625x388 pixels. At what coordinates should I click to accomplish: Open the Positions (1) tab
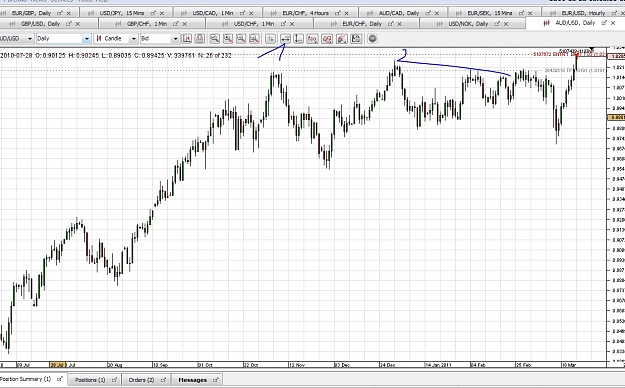click(x=90, y=380)
